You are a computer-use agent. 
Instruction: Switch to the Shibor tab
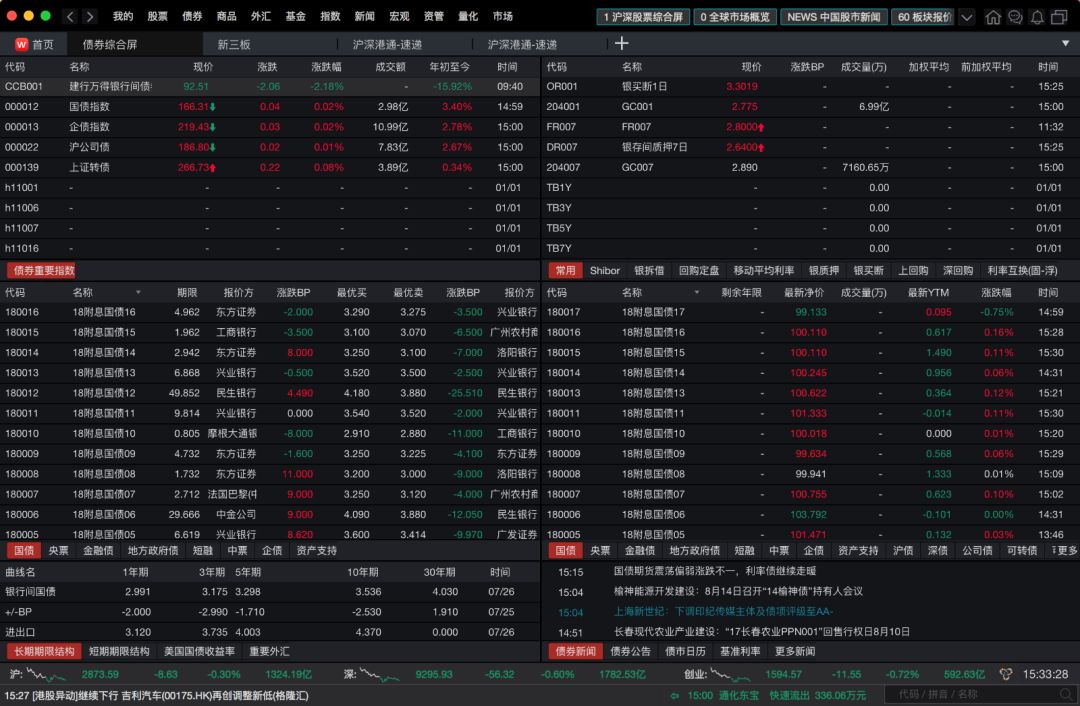click(605, 270)
